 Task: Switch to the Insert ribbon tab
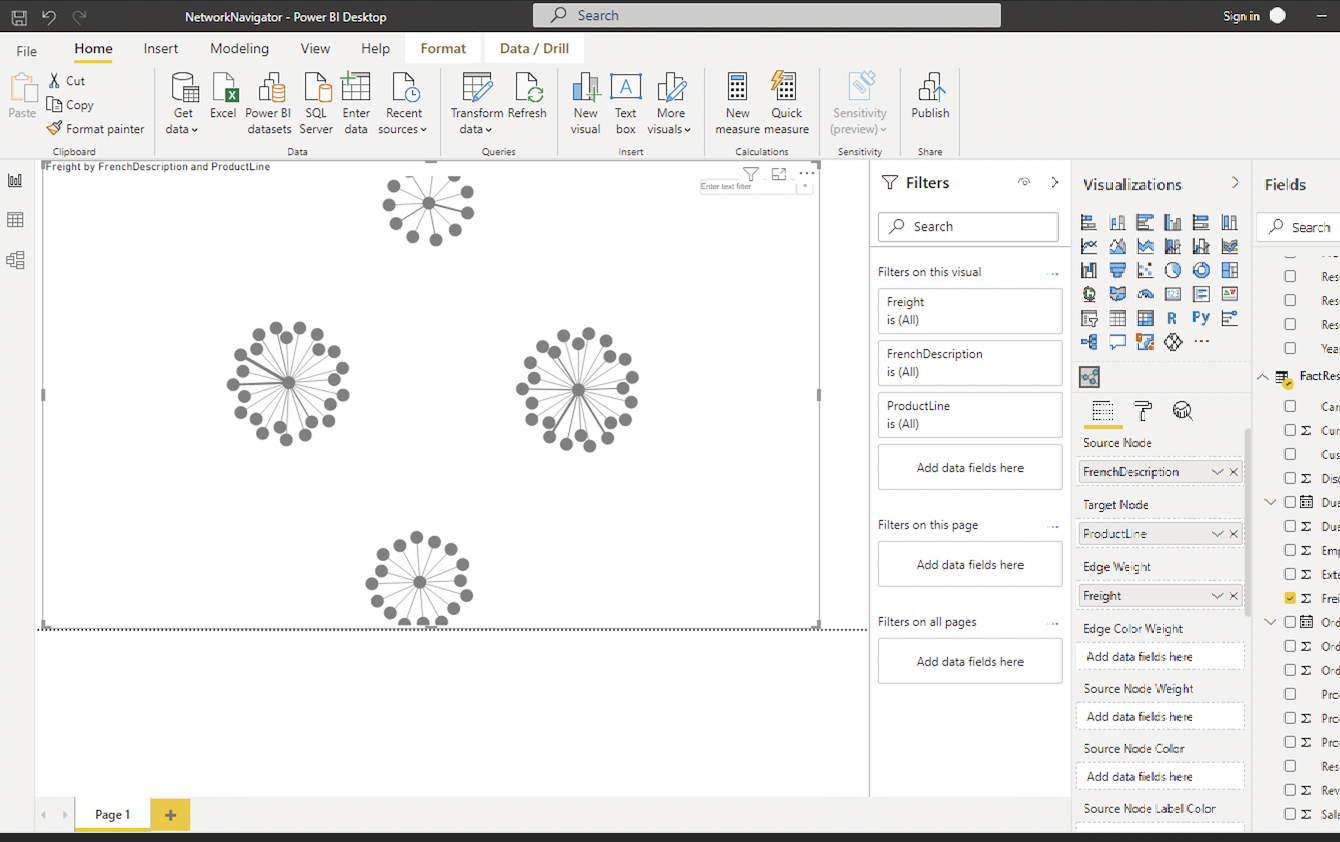[160, 48]
